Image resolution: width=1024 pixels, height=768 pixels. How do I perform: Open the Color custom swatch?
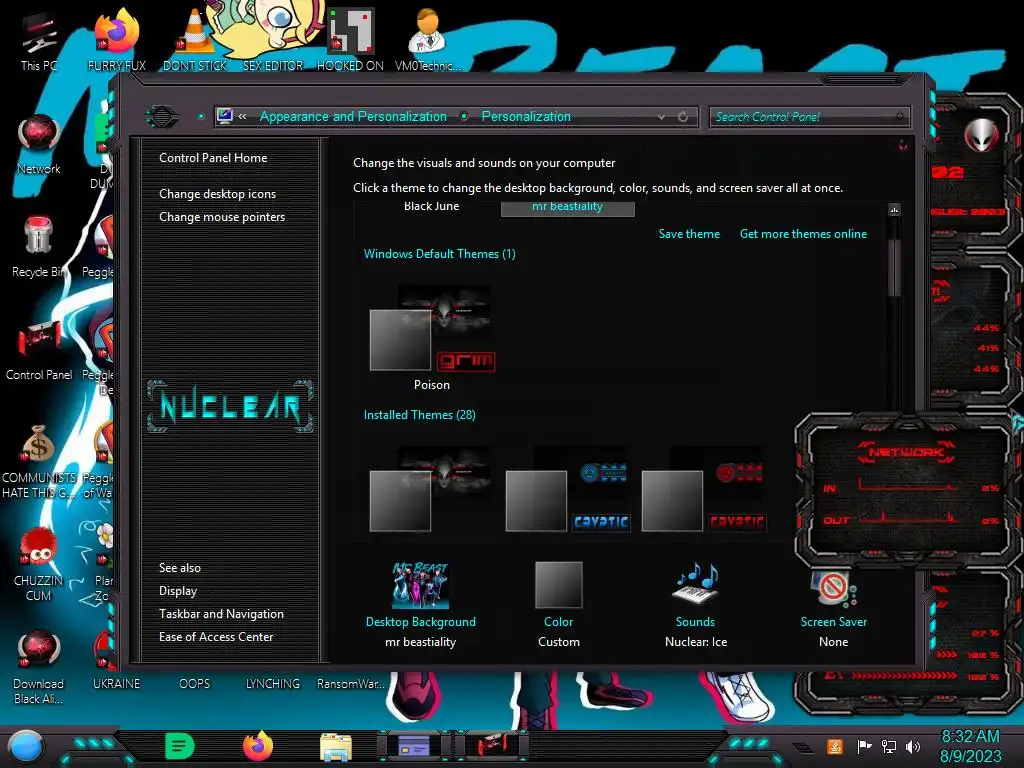click(x=558, y=585)
